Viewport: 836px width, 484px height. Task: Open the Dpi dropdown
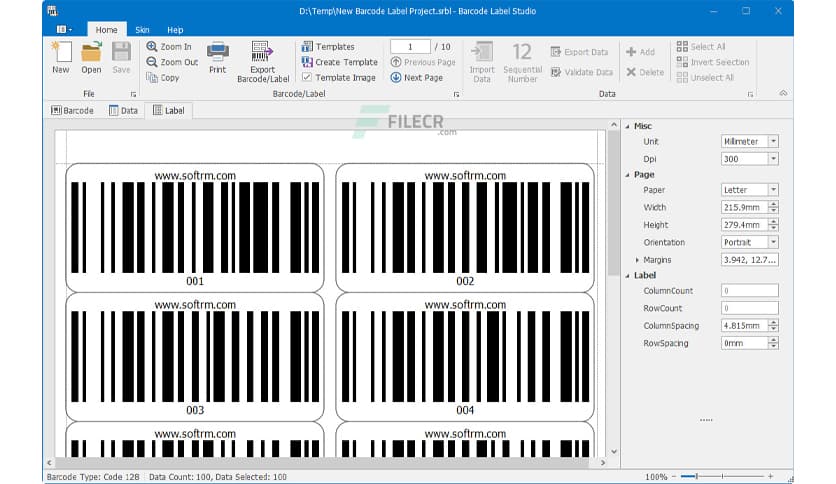point(773,159)
